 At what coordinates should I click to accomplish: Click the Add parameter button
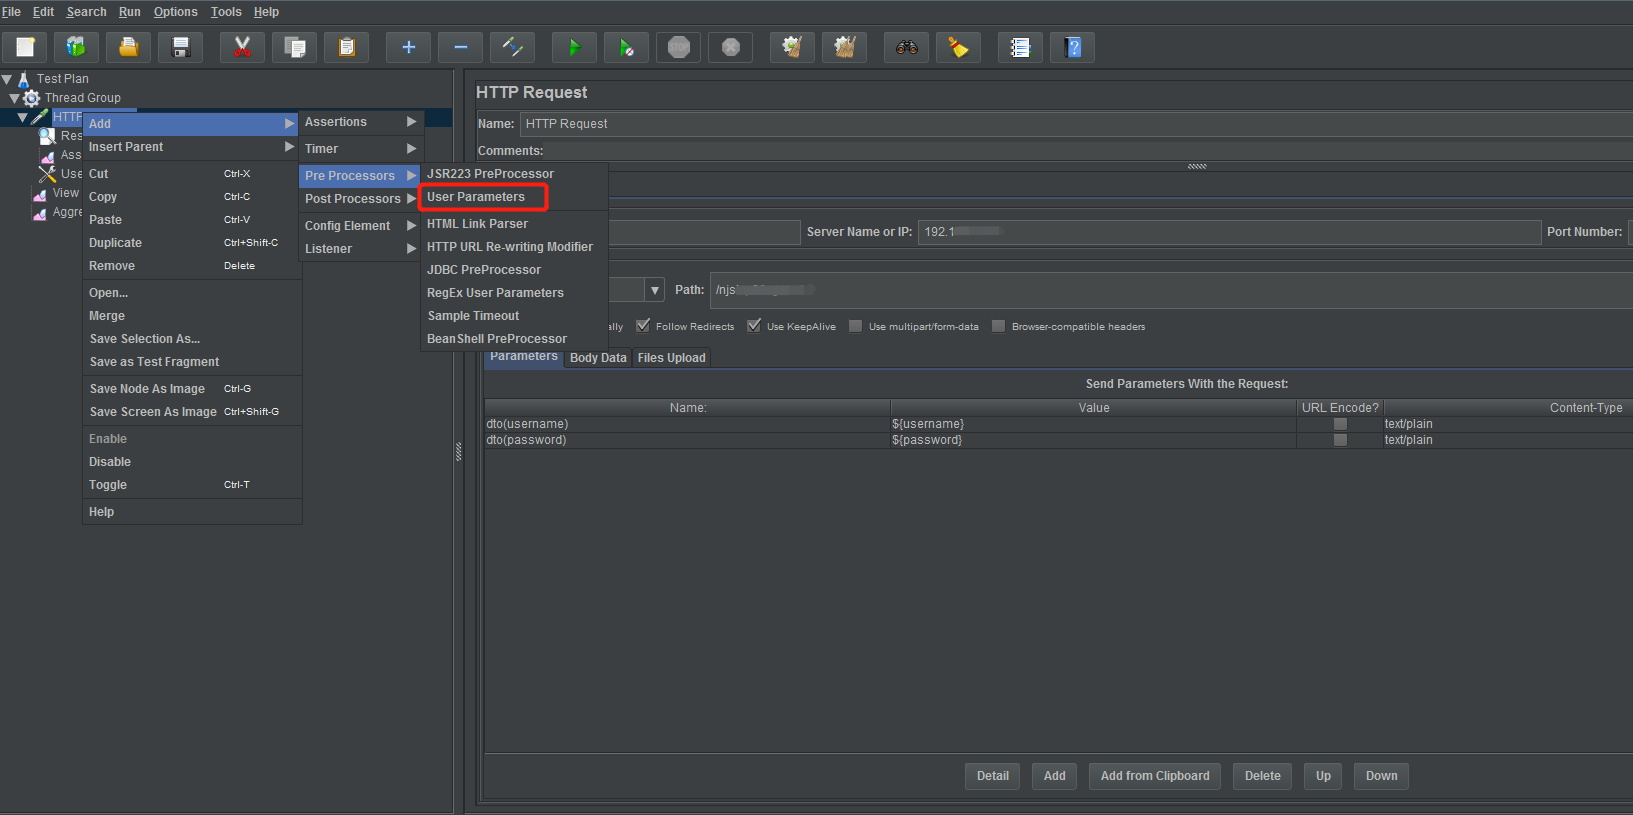point(1055,776)
